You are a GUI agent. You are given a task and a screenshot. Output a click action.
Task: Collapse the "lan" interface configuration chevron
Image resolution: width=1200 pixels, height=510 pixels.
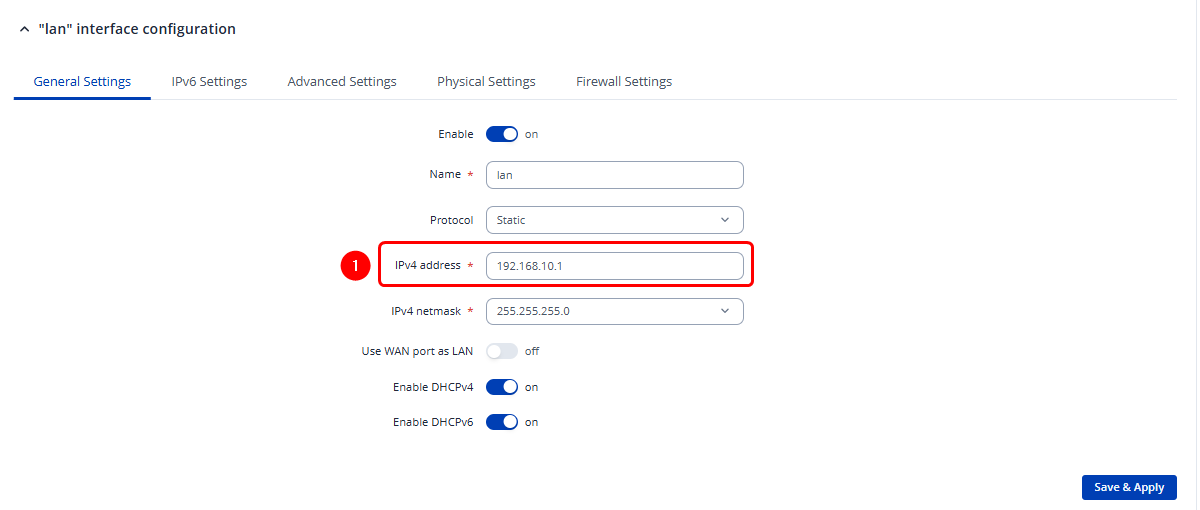pos(24,30)
